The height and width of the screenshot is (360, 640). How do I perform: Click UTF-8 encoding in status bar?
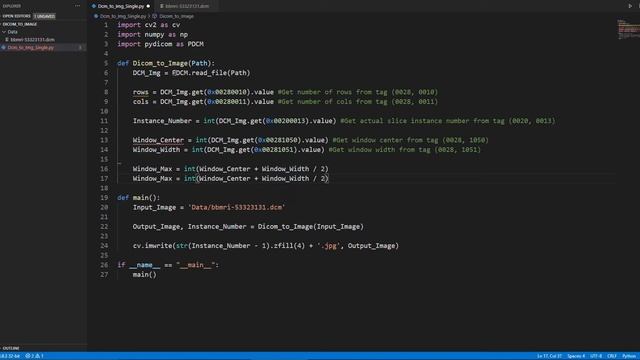(x=596, y=356)
